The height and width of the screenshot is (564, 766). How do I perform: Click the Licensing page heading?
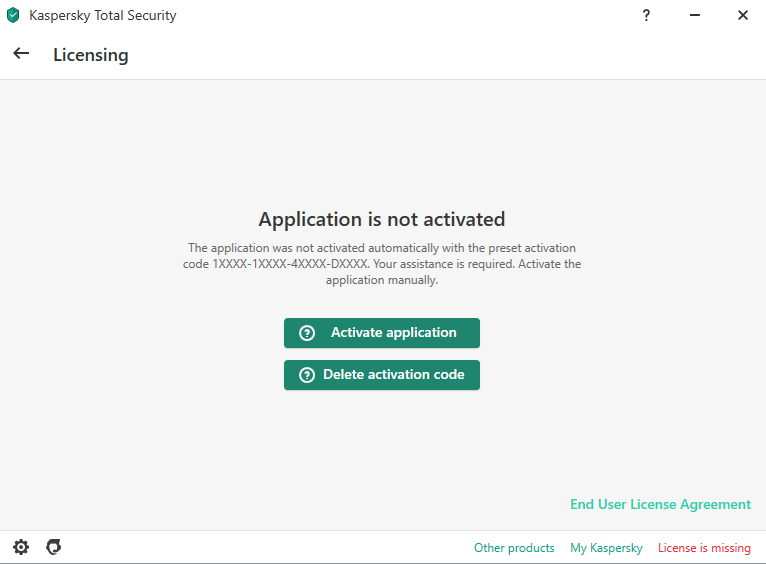tap(91, 55)
